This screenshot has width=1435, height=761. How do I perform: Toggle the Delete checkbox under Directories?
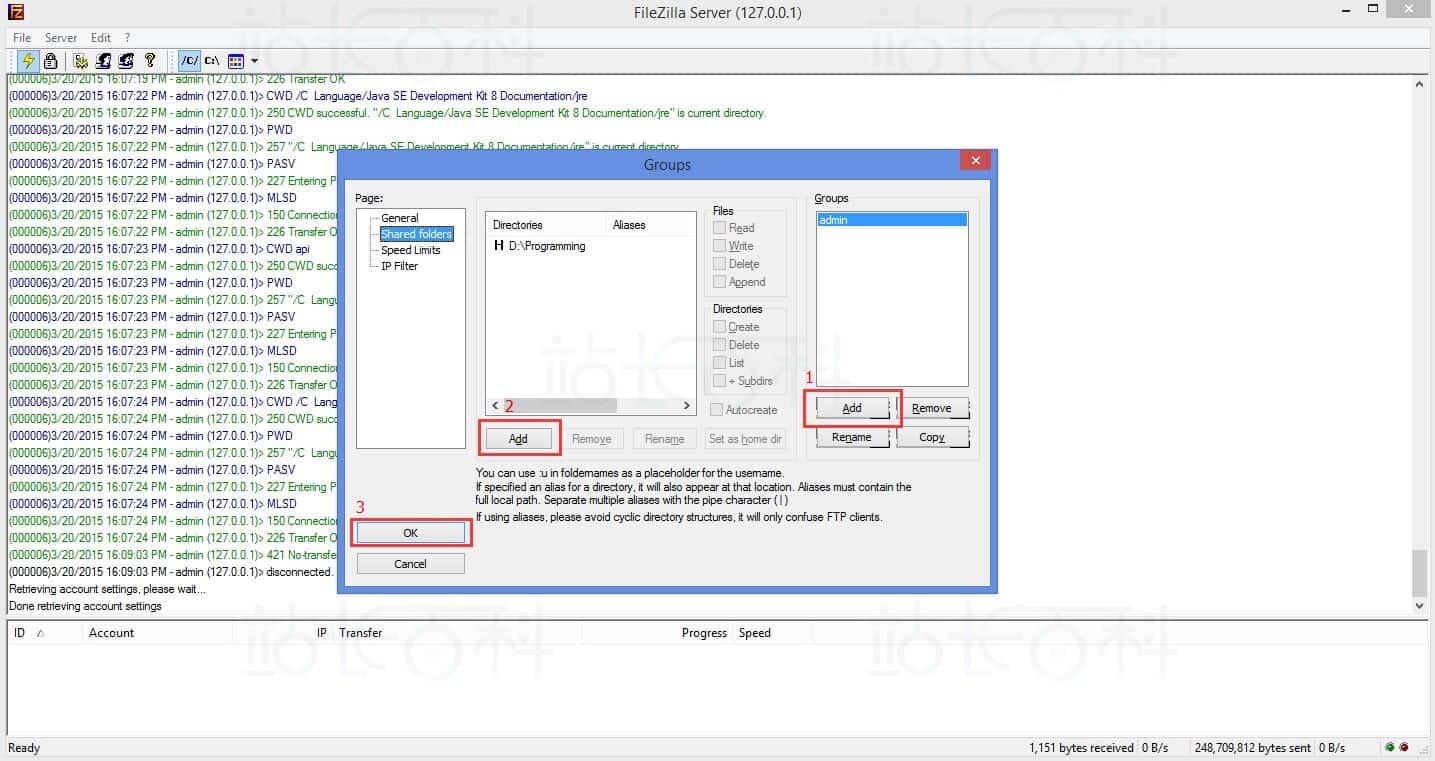pyautogui.click(x=719, y=345)
